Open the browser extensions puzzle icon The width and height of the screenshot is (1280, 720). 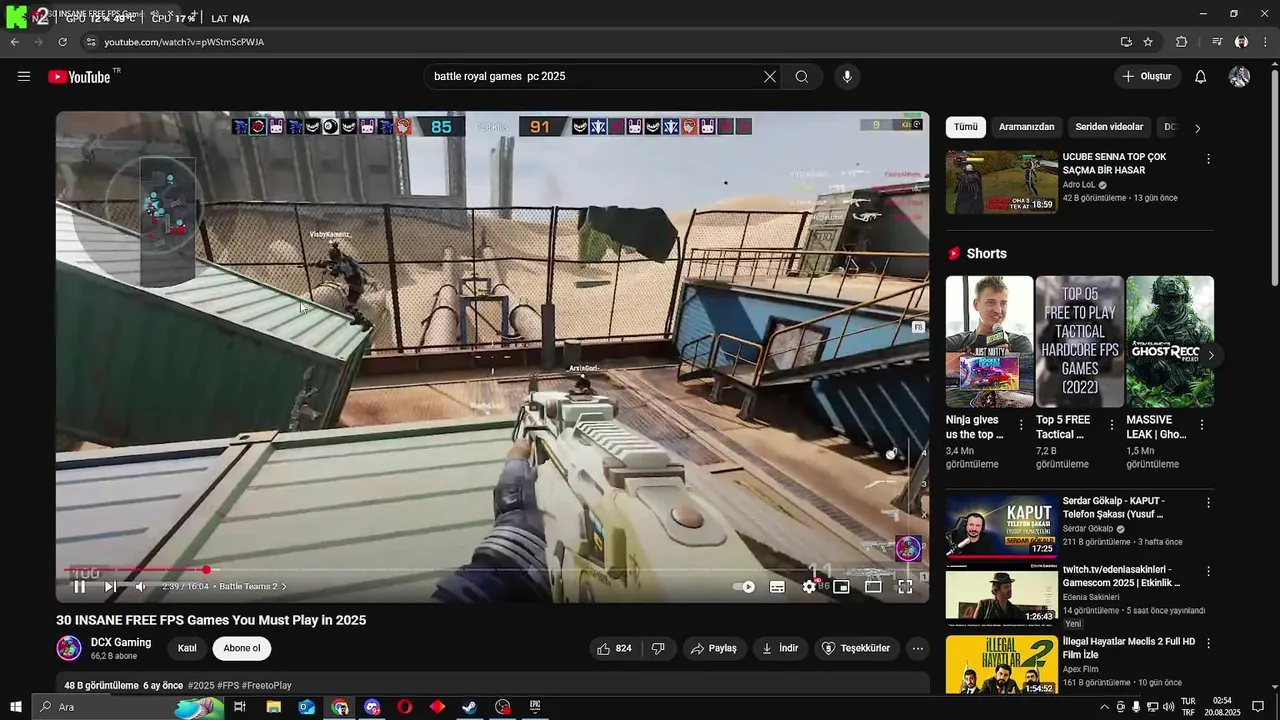click(x=1181, y=42)
